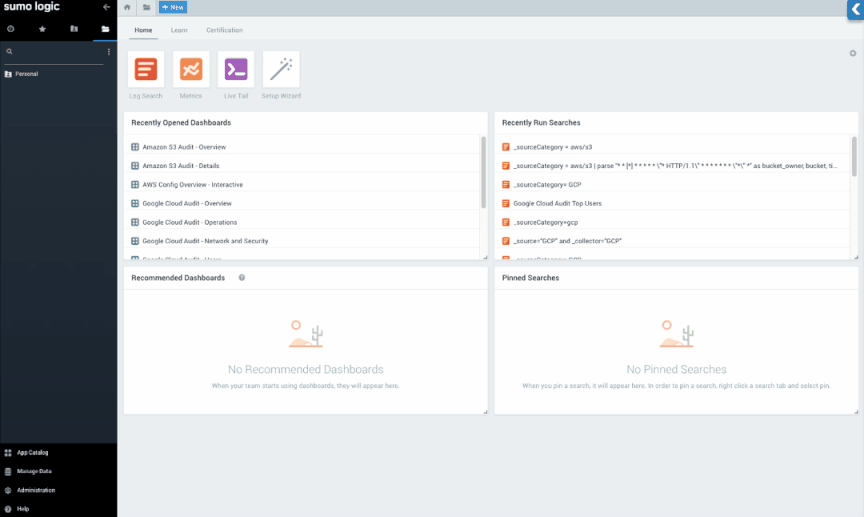Open Google Cloud Audit Top Users search
Viewport: 864px width, 517px height.
(x=557, y=203)
